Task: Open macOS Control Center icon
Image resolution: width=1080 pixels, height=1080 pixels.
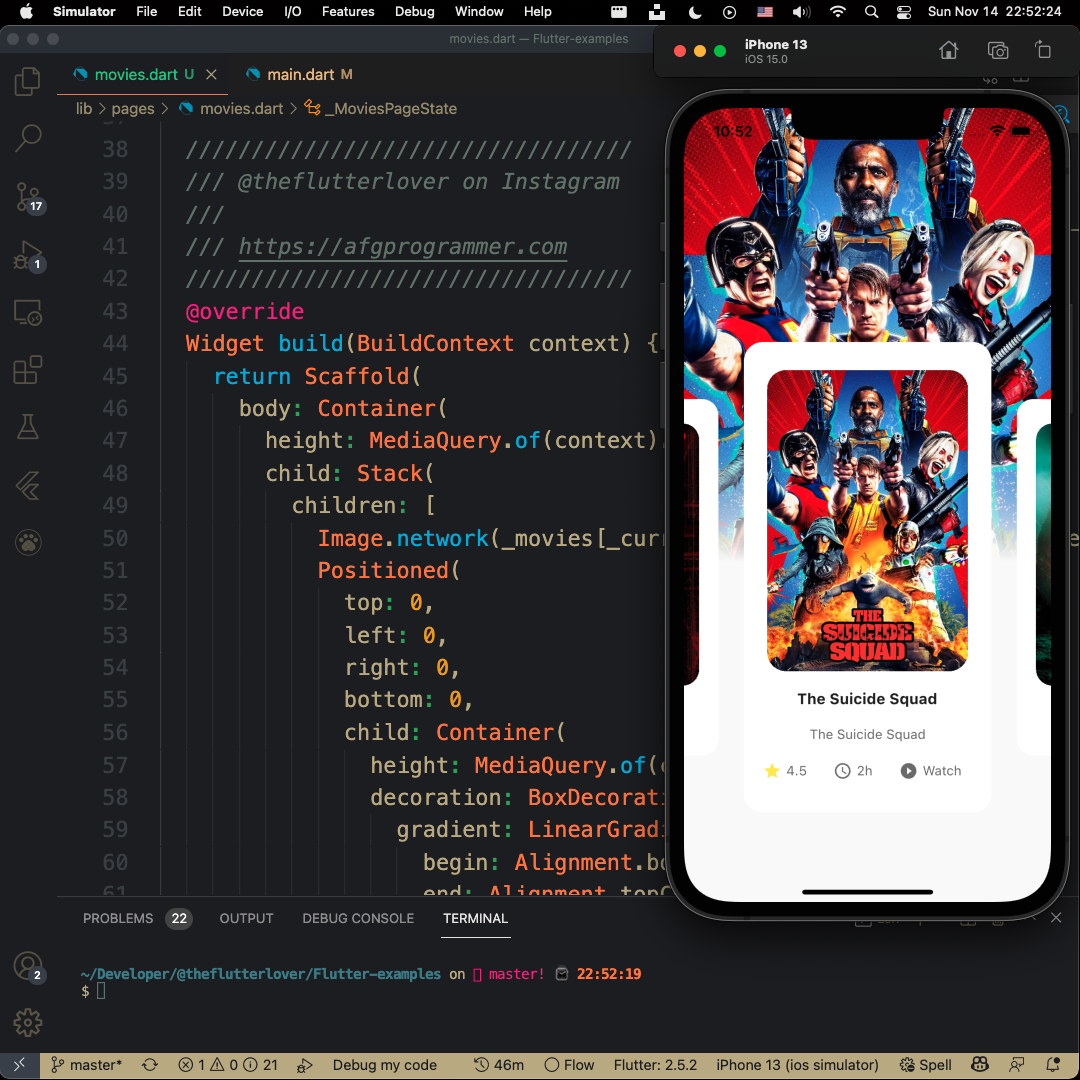Action: 904,12
